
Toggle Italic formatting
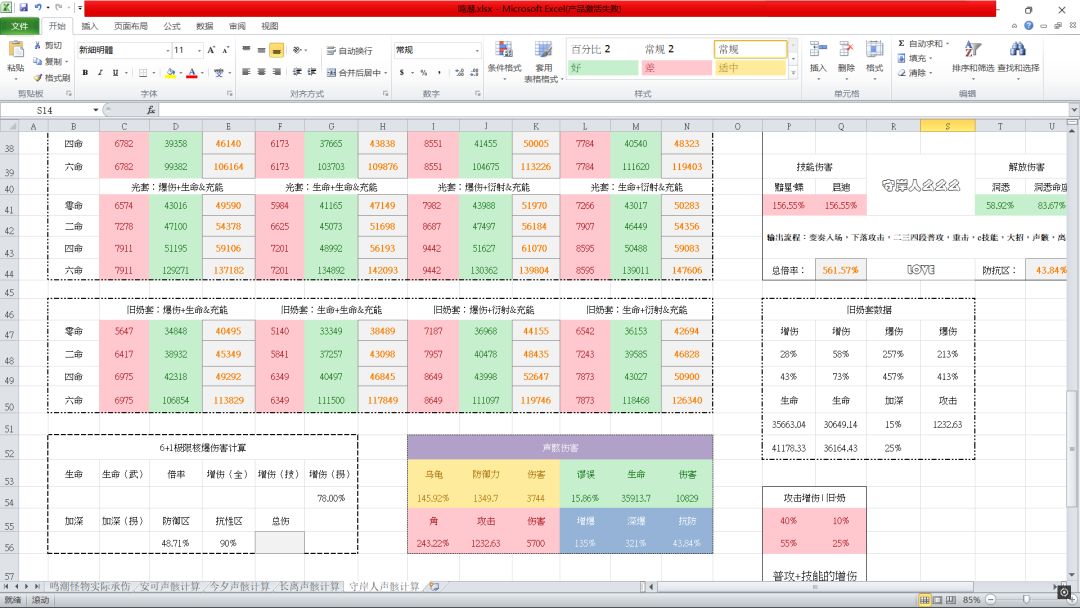coord(100,72)
